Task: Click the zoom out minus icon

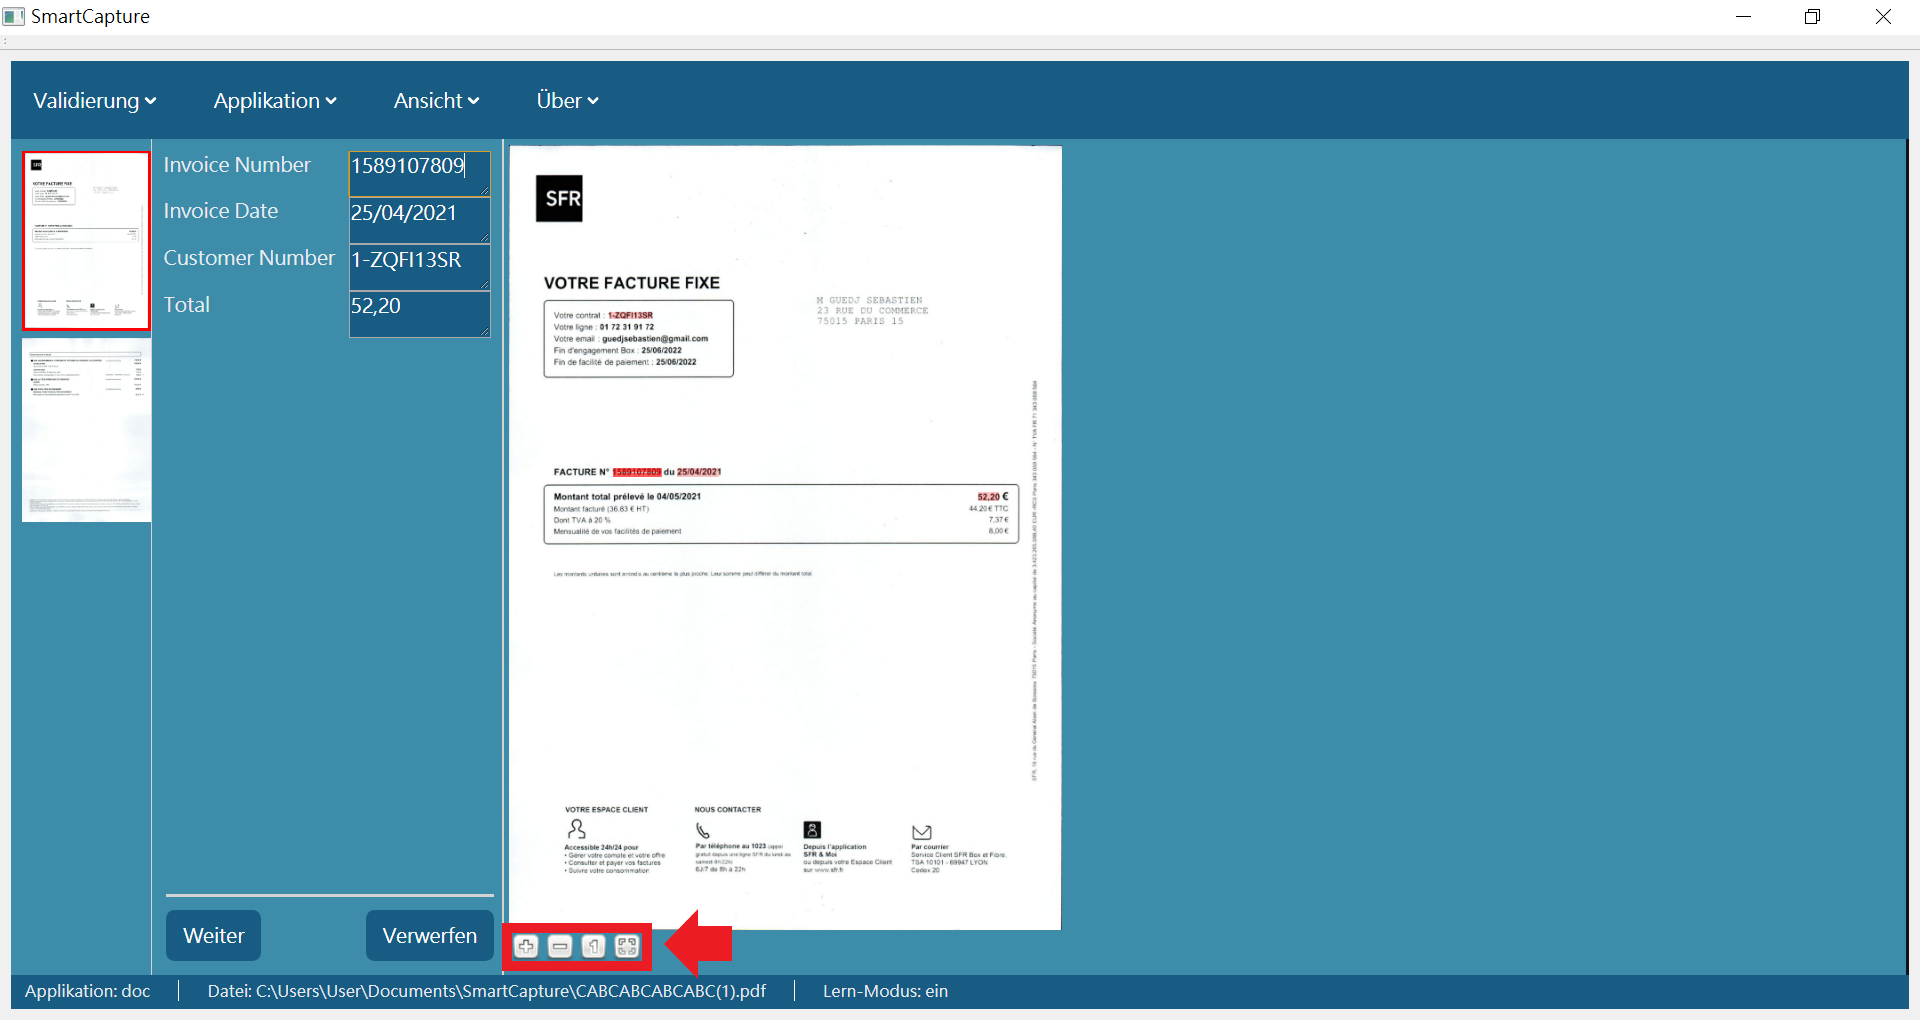Action: point(560,946)
